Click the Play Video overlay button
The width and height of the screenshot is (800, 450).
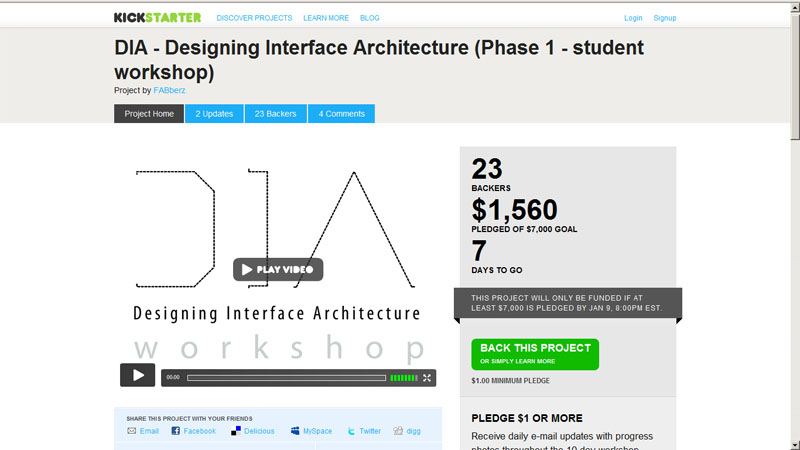pyautogui.click(x=278, y=269)
